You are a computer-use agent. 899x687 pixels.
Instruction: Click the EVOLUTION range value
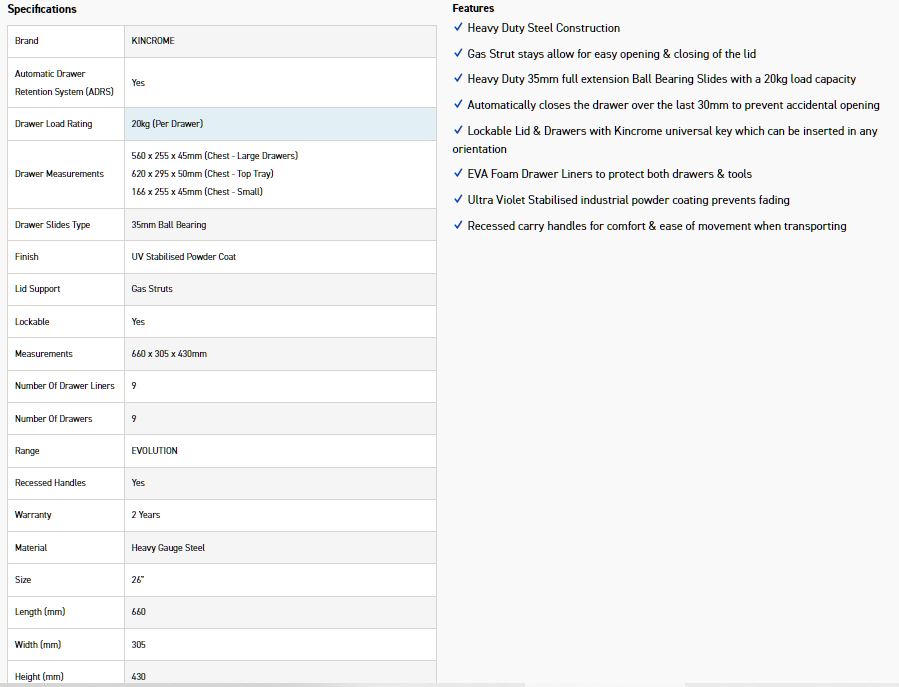(154, 451)
